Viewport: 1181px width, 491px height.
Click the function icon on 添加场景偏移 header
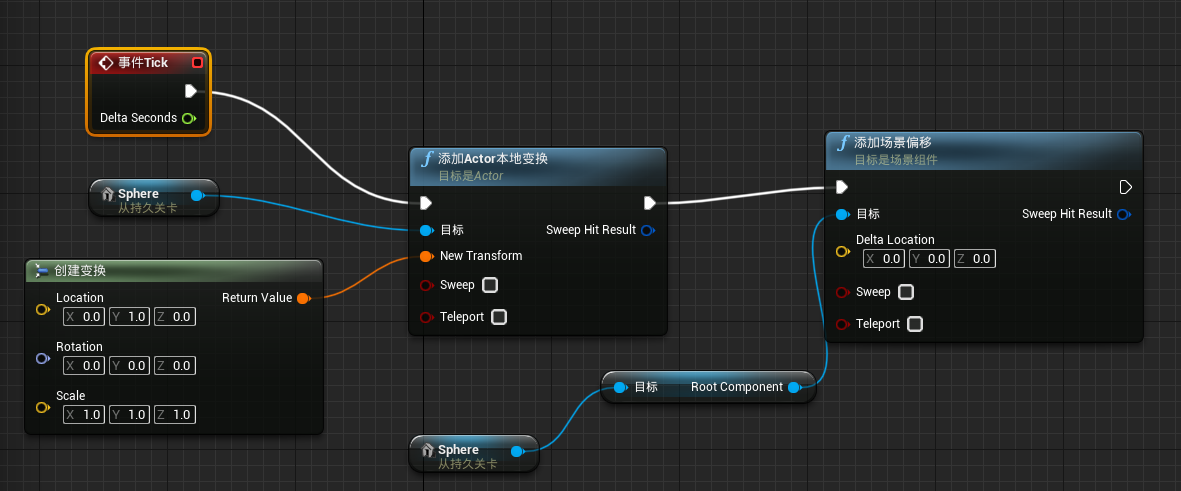click(844, 143)
